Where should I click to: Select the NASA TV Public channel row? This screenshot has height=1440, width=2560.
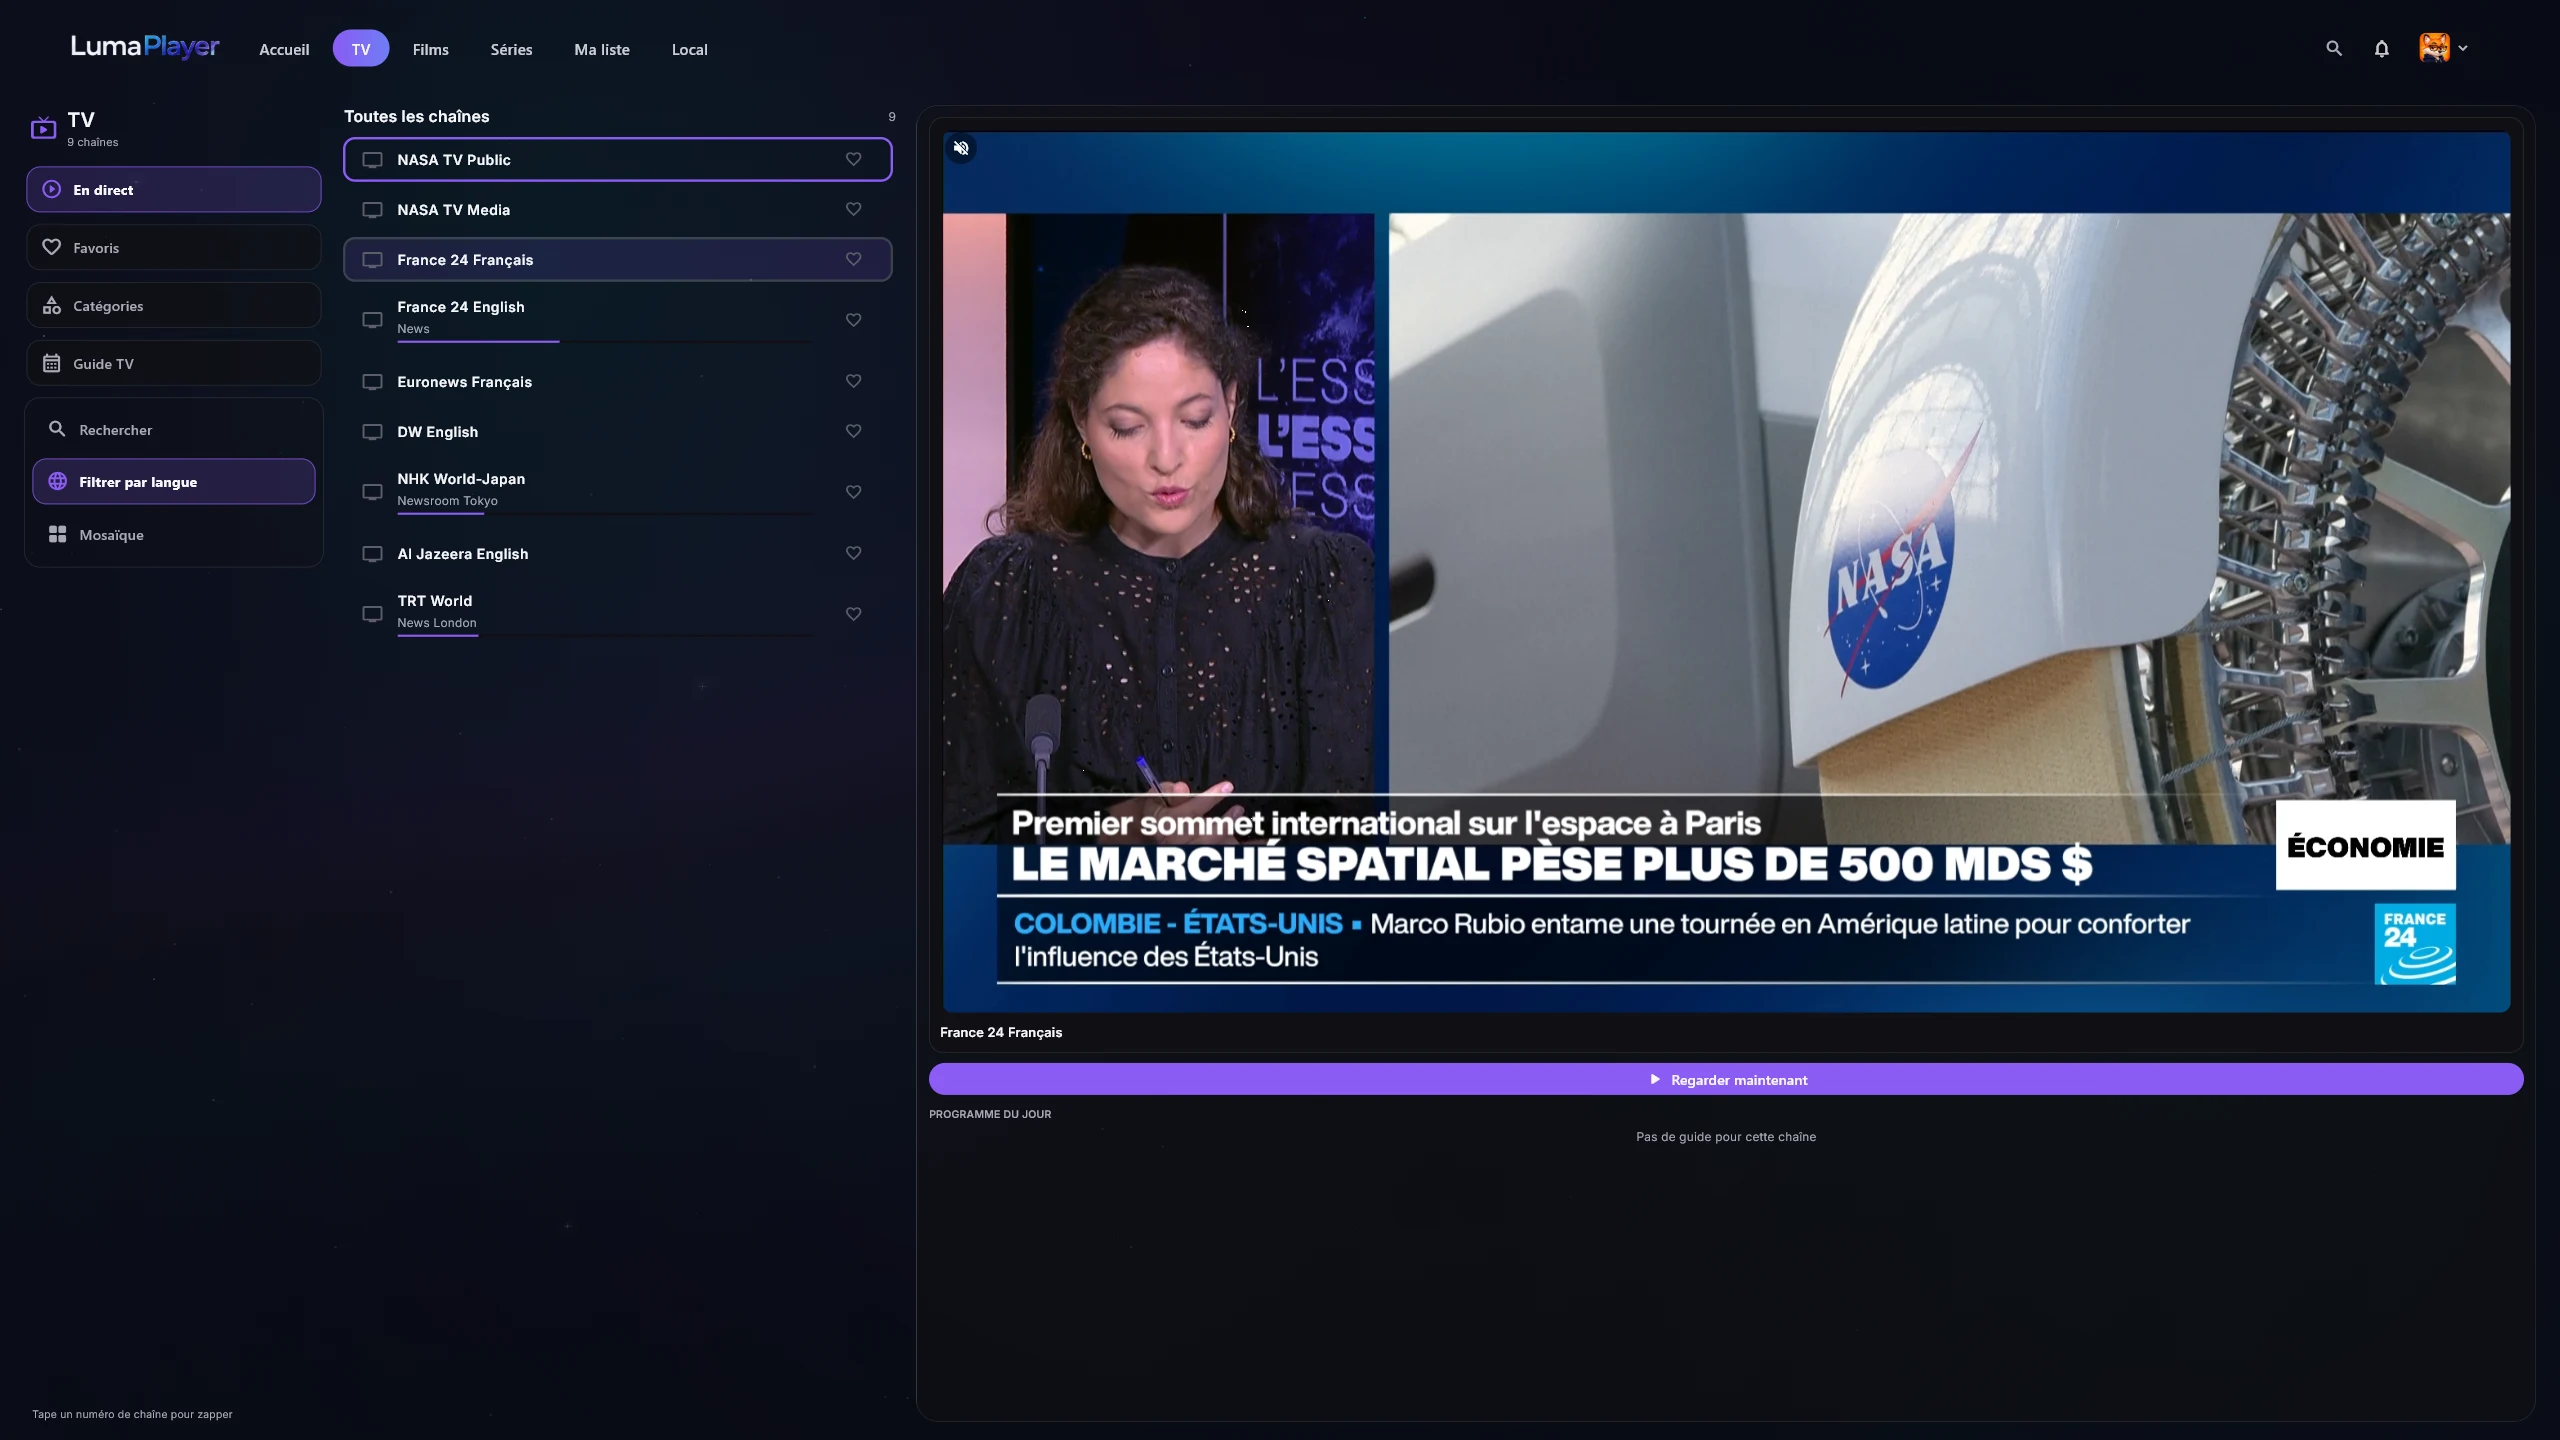coord(617,159)
